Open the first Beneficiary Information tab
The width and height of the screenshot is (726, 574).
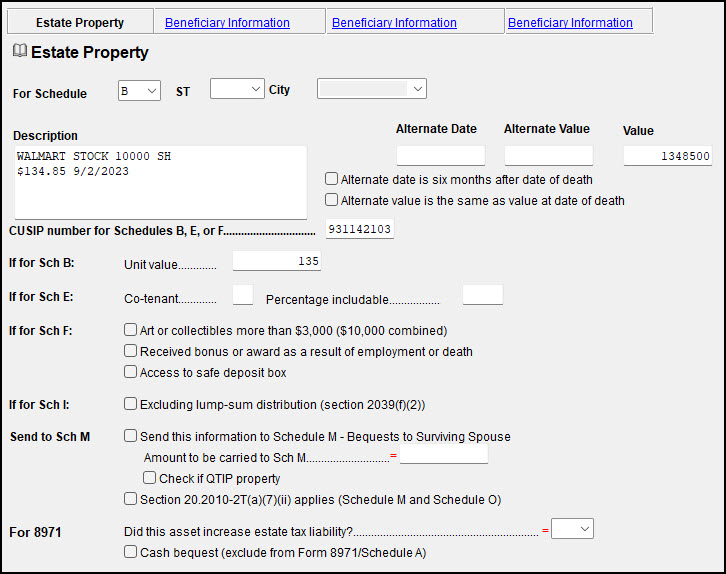point(227,23)
